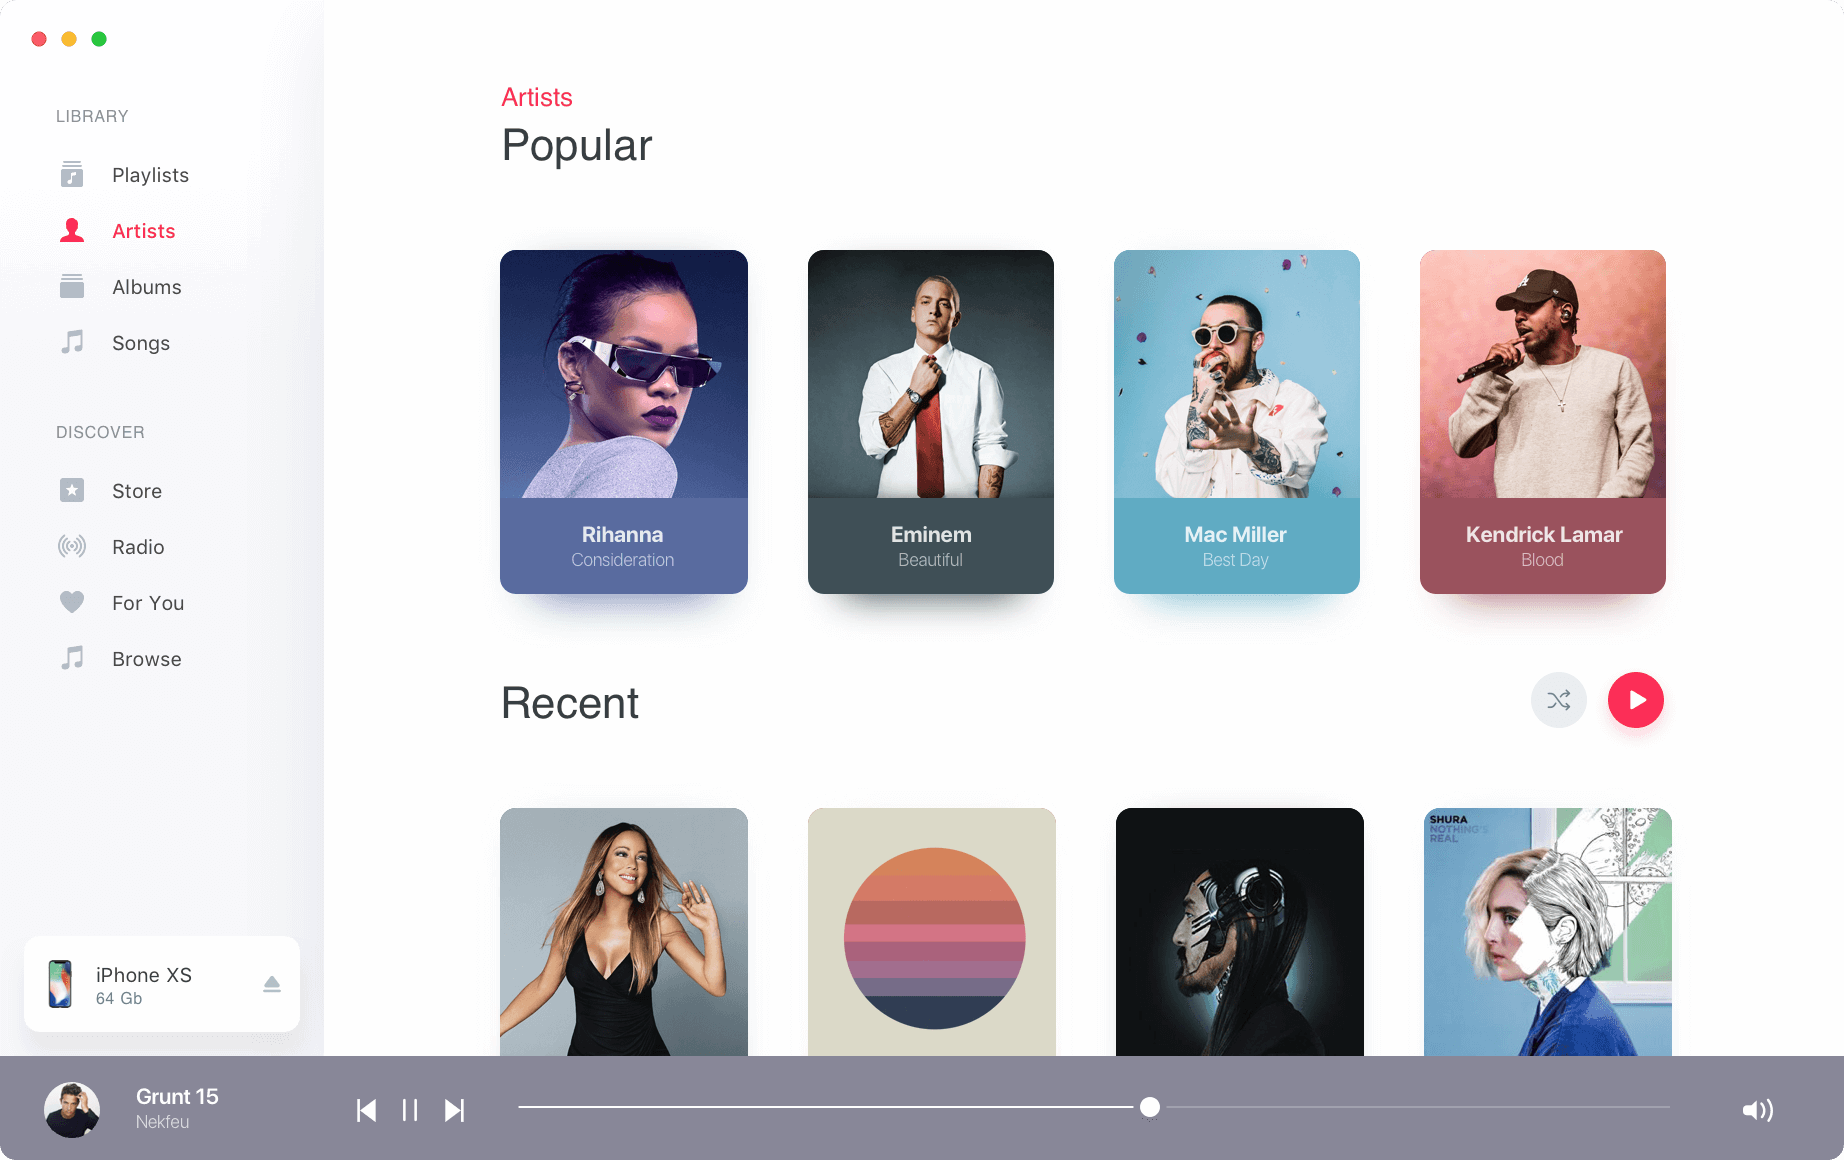Click the Blood label under Kendrick Lamar

[x=1542, y=560]
